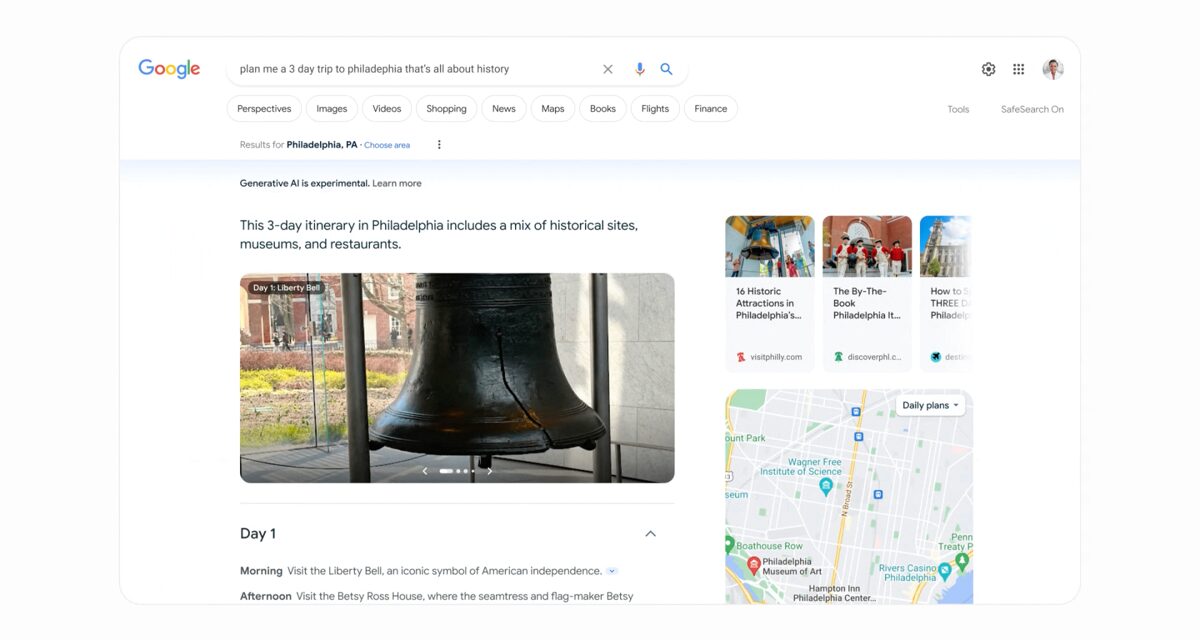Viewport: 1200px width, 640px height.
Task: Select the Boathouse Row map pin
Action: [x=730, y=545]
